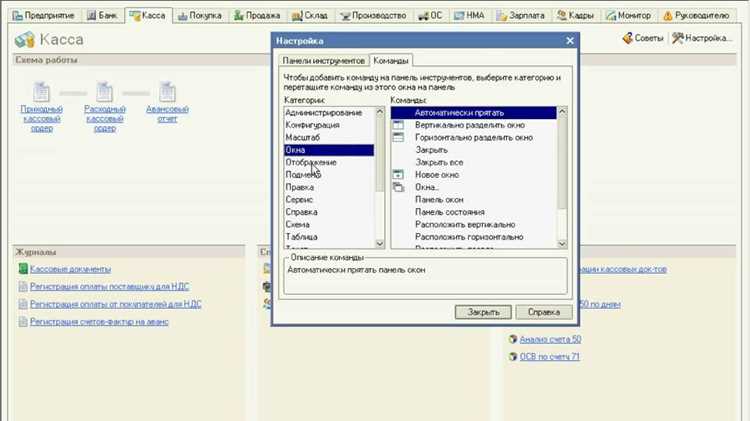This screenshot has height=421, width=750.
Task: Open the Предприятие tab
Action: tap(44, 15)
